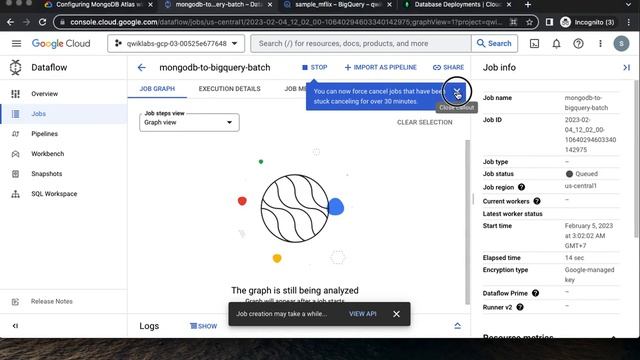The width and height of the screenshot is (640, 360).
Task: Activate Cloud Shell terminal icon
Action: (x=534, y=43)
